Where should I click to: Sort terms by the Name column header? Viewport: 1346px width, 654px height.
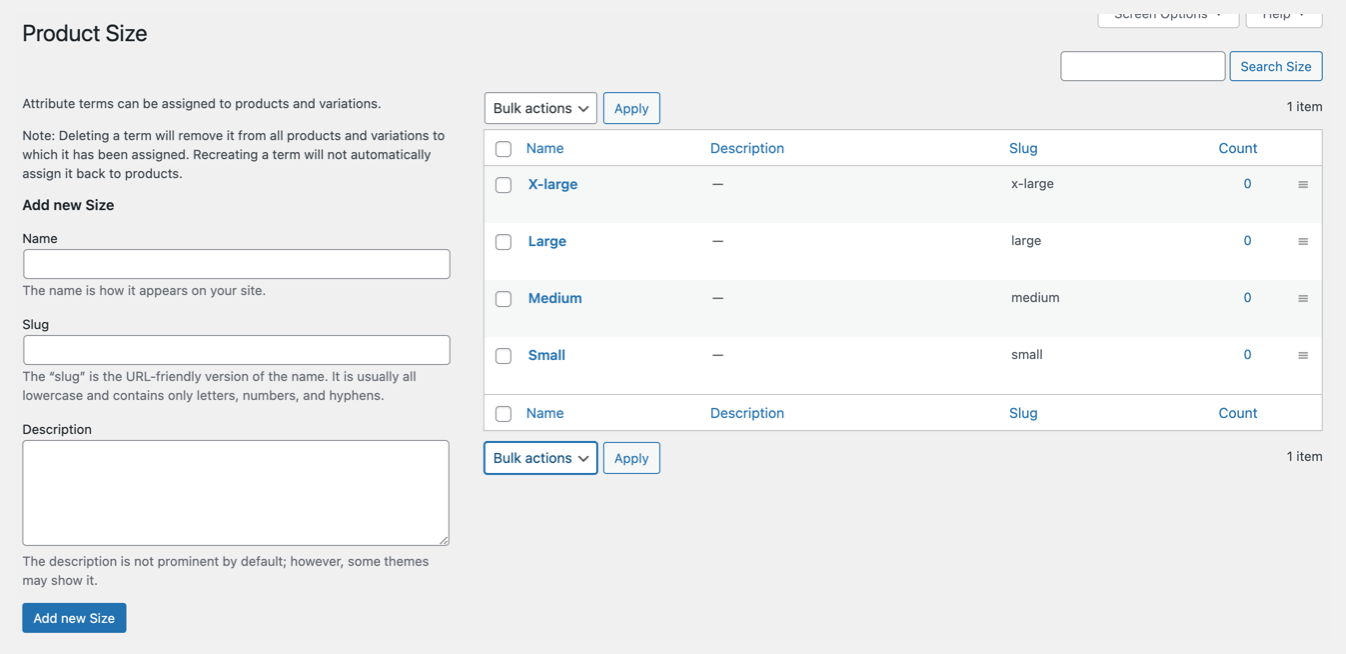545,148
